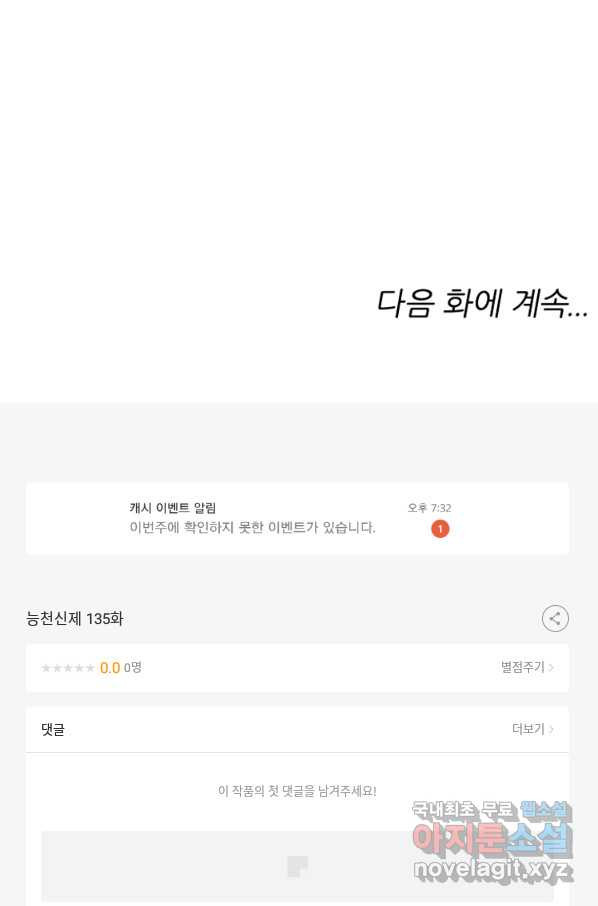
Task: Tap the 이 작품의 첫 댓글을 남겨주세요 prompt
Action: tap(298, 791)
